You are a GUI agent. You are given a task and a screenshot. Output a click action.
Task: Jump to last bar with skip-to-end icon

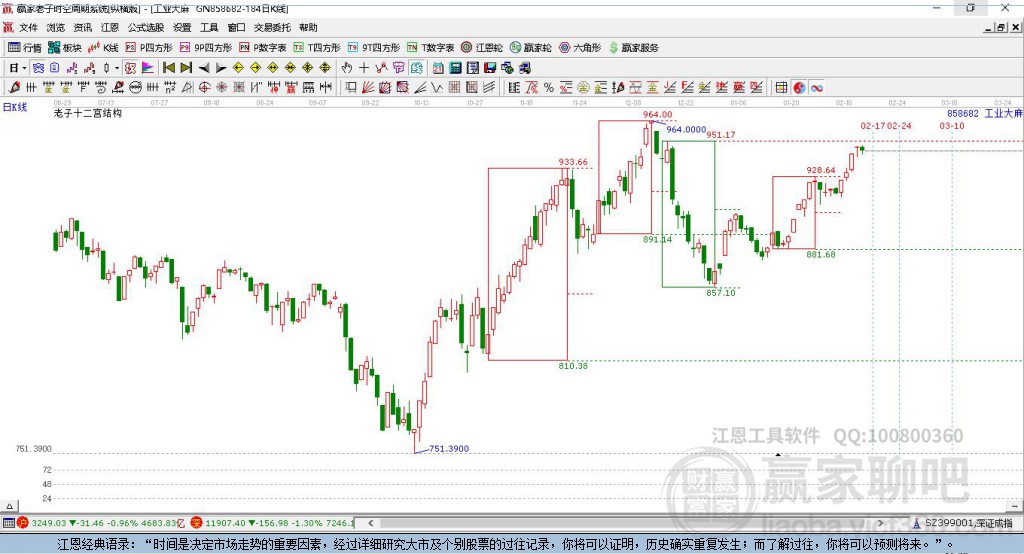pyautogui.click(x=186, y=68)
